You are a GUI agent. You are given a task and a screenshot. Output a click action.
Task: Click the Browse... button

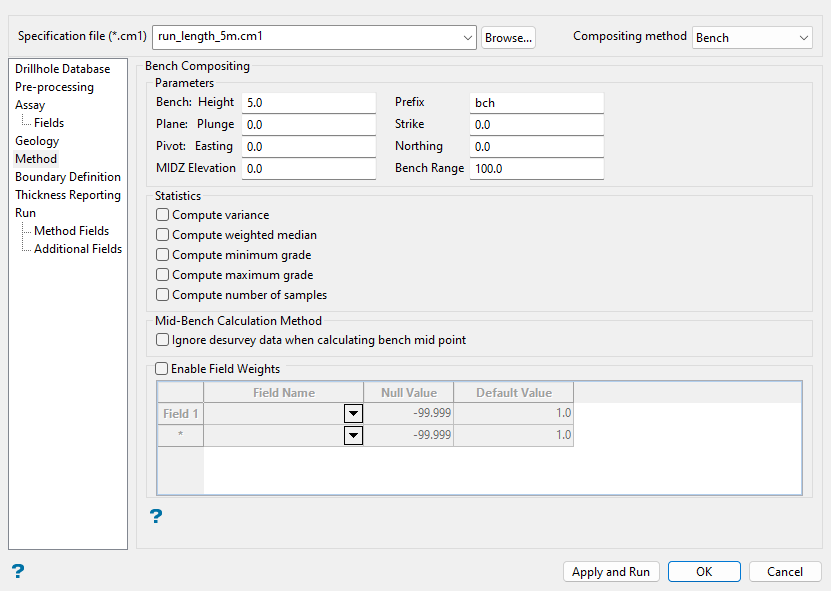(x=508, y=38)
